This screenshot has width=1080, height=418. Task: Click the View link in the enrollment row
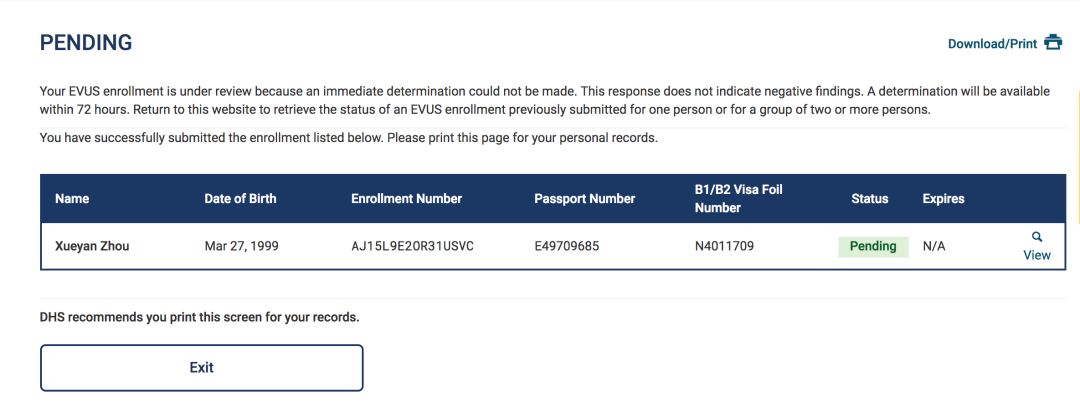coord(1037,255)
